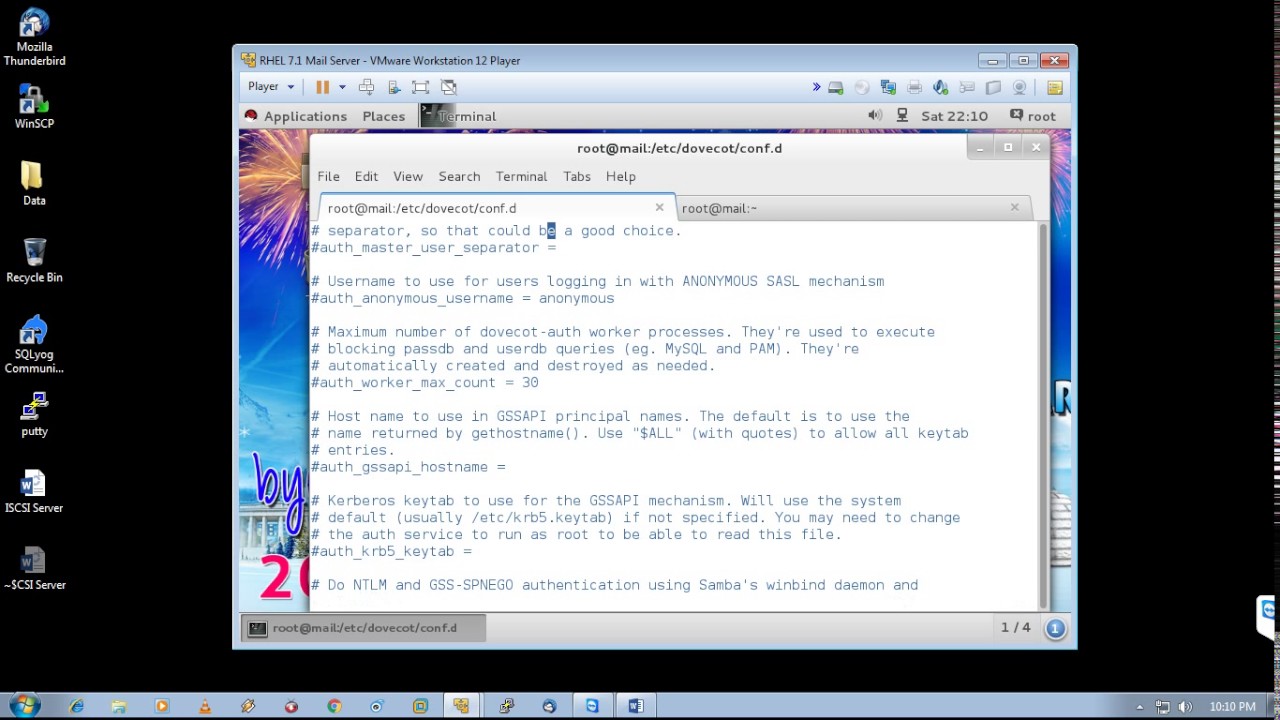The image size is (1280, 720).
Task: Open Windows volume tray icon
Action: coord(1185,707)
